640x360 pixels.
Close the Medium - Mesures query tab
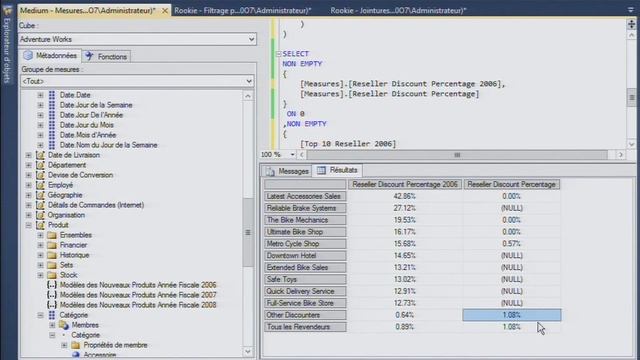pyautogui.click(x=165, y=11)
